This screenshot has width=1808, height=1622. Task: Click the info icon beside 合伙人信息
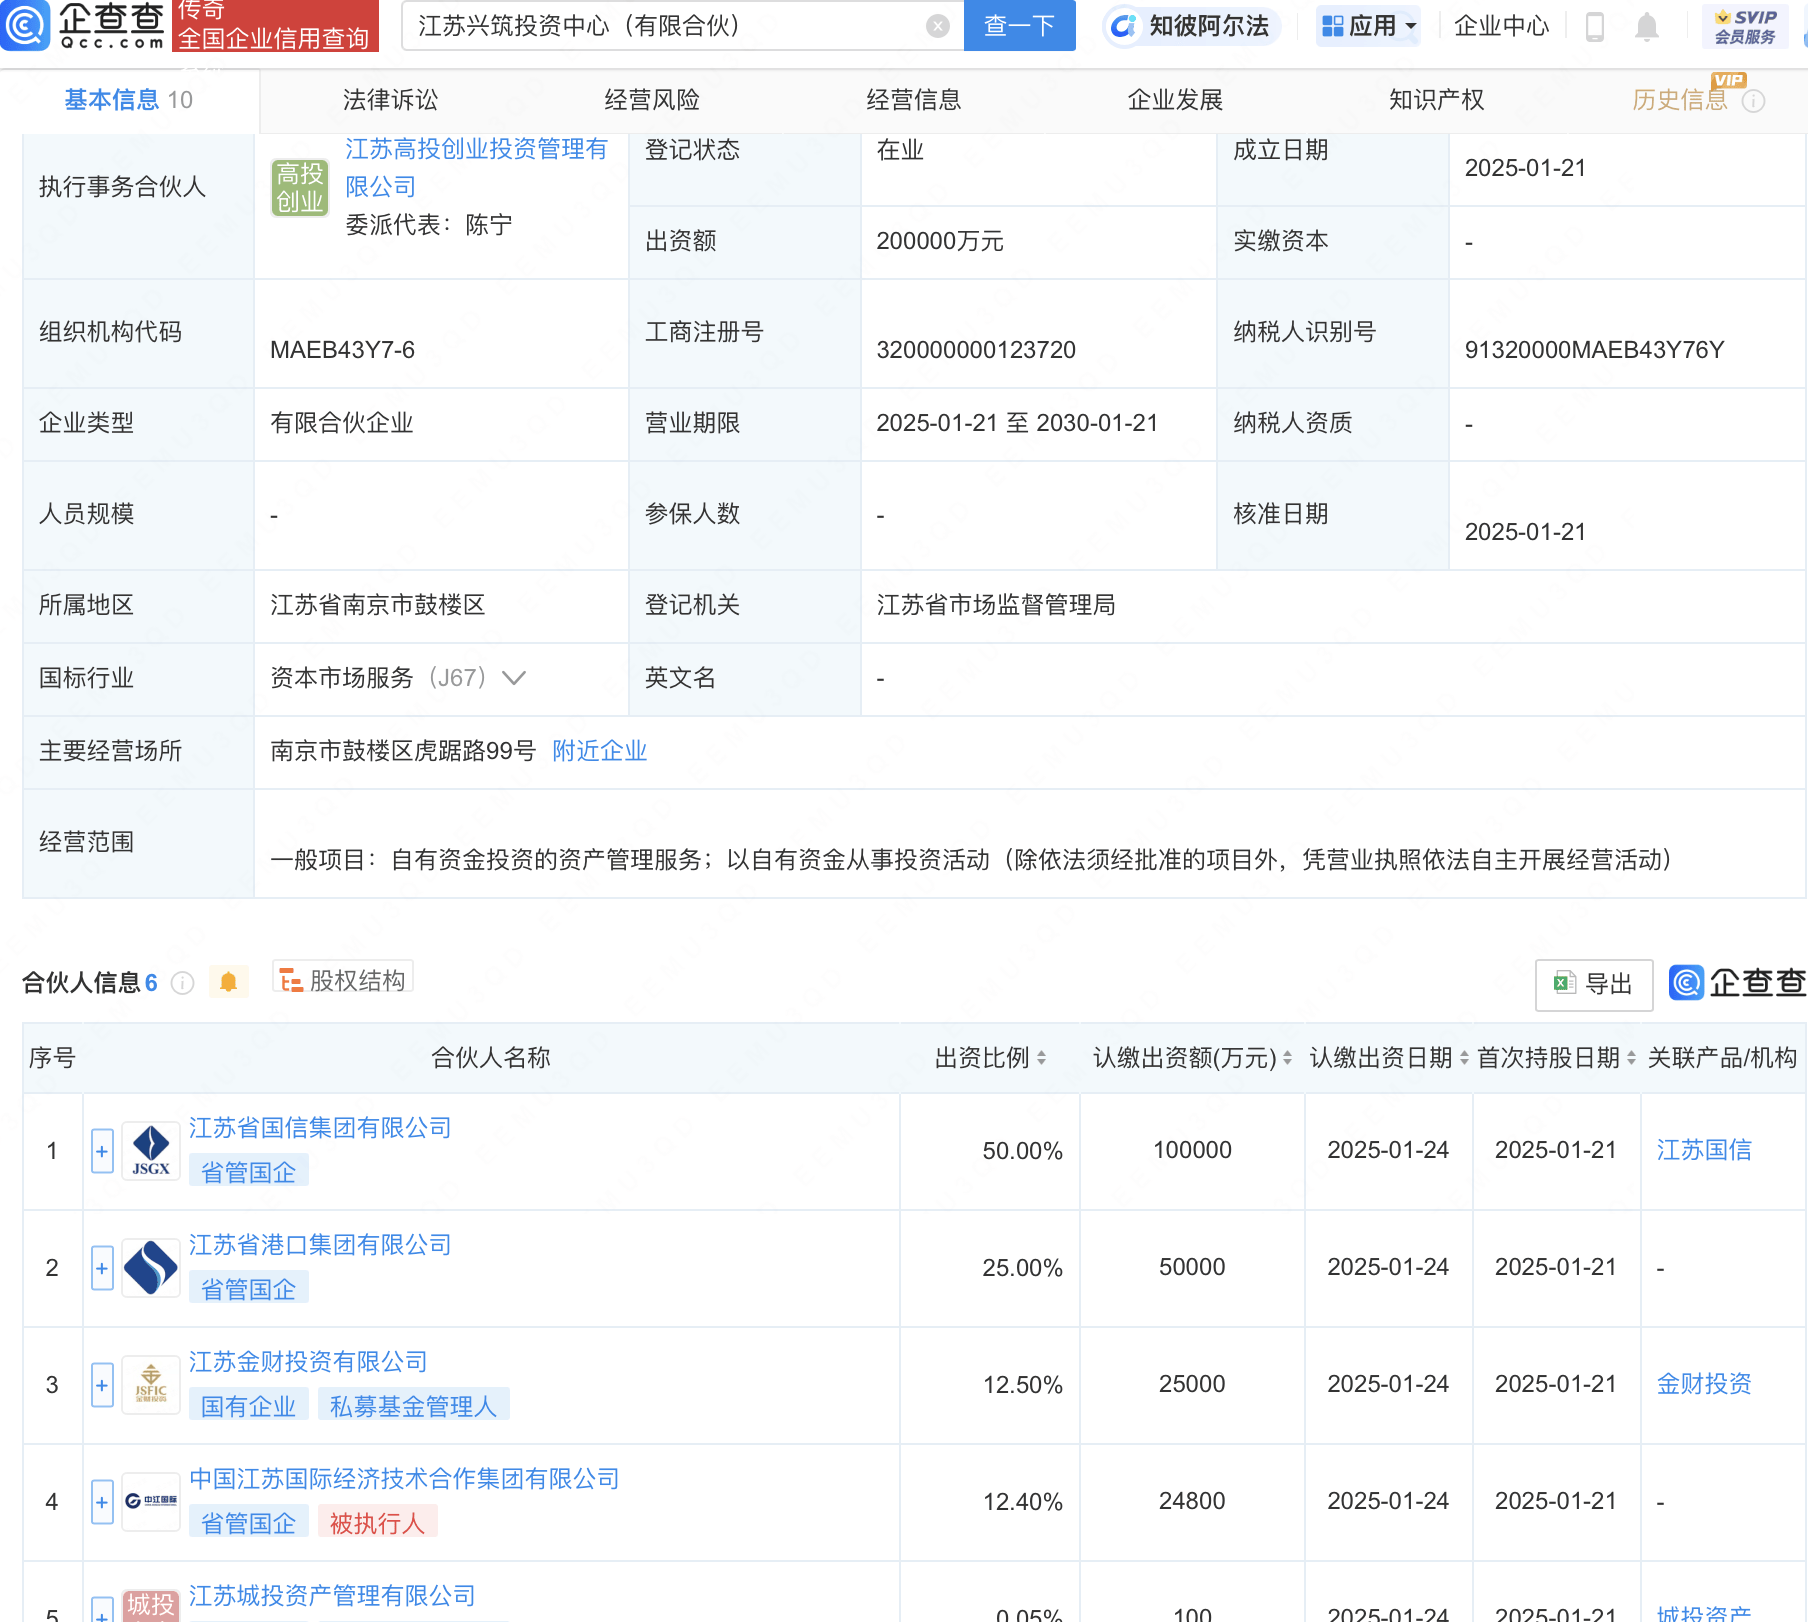(x=182, y=983)
